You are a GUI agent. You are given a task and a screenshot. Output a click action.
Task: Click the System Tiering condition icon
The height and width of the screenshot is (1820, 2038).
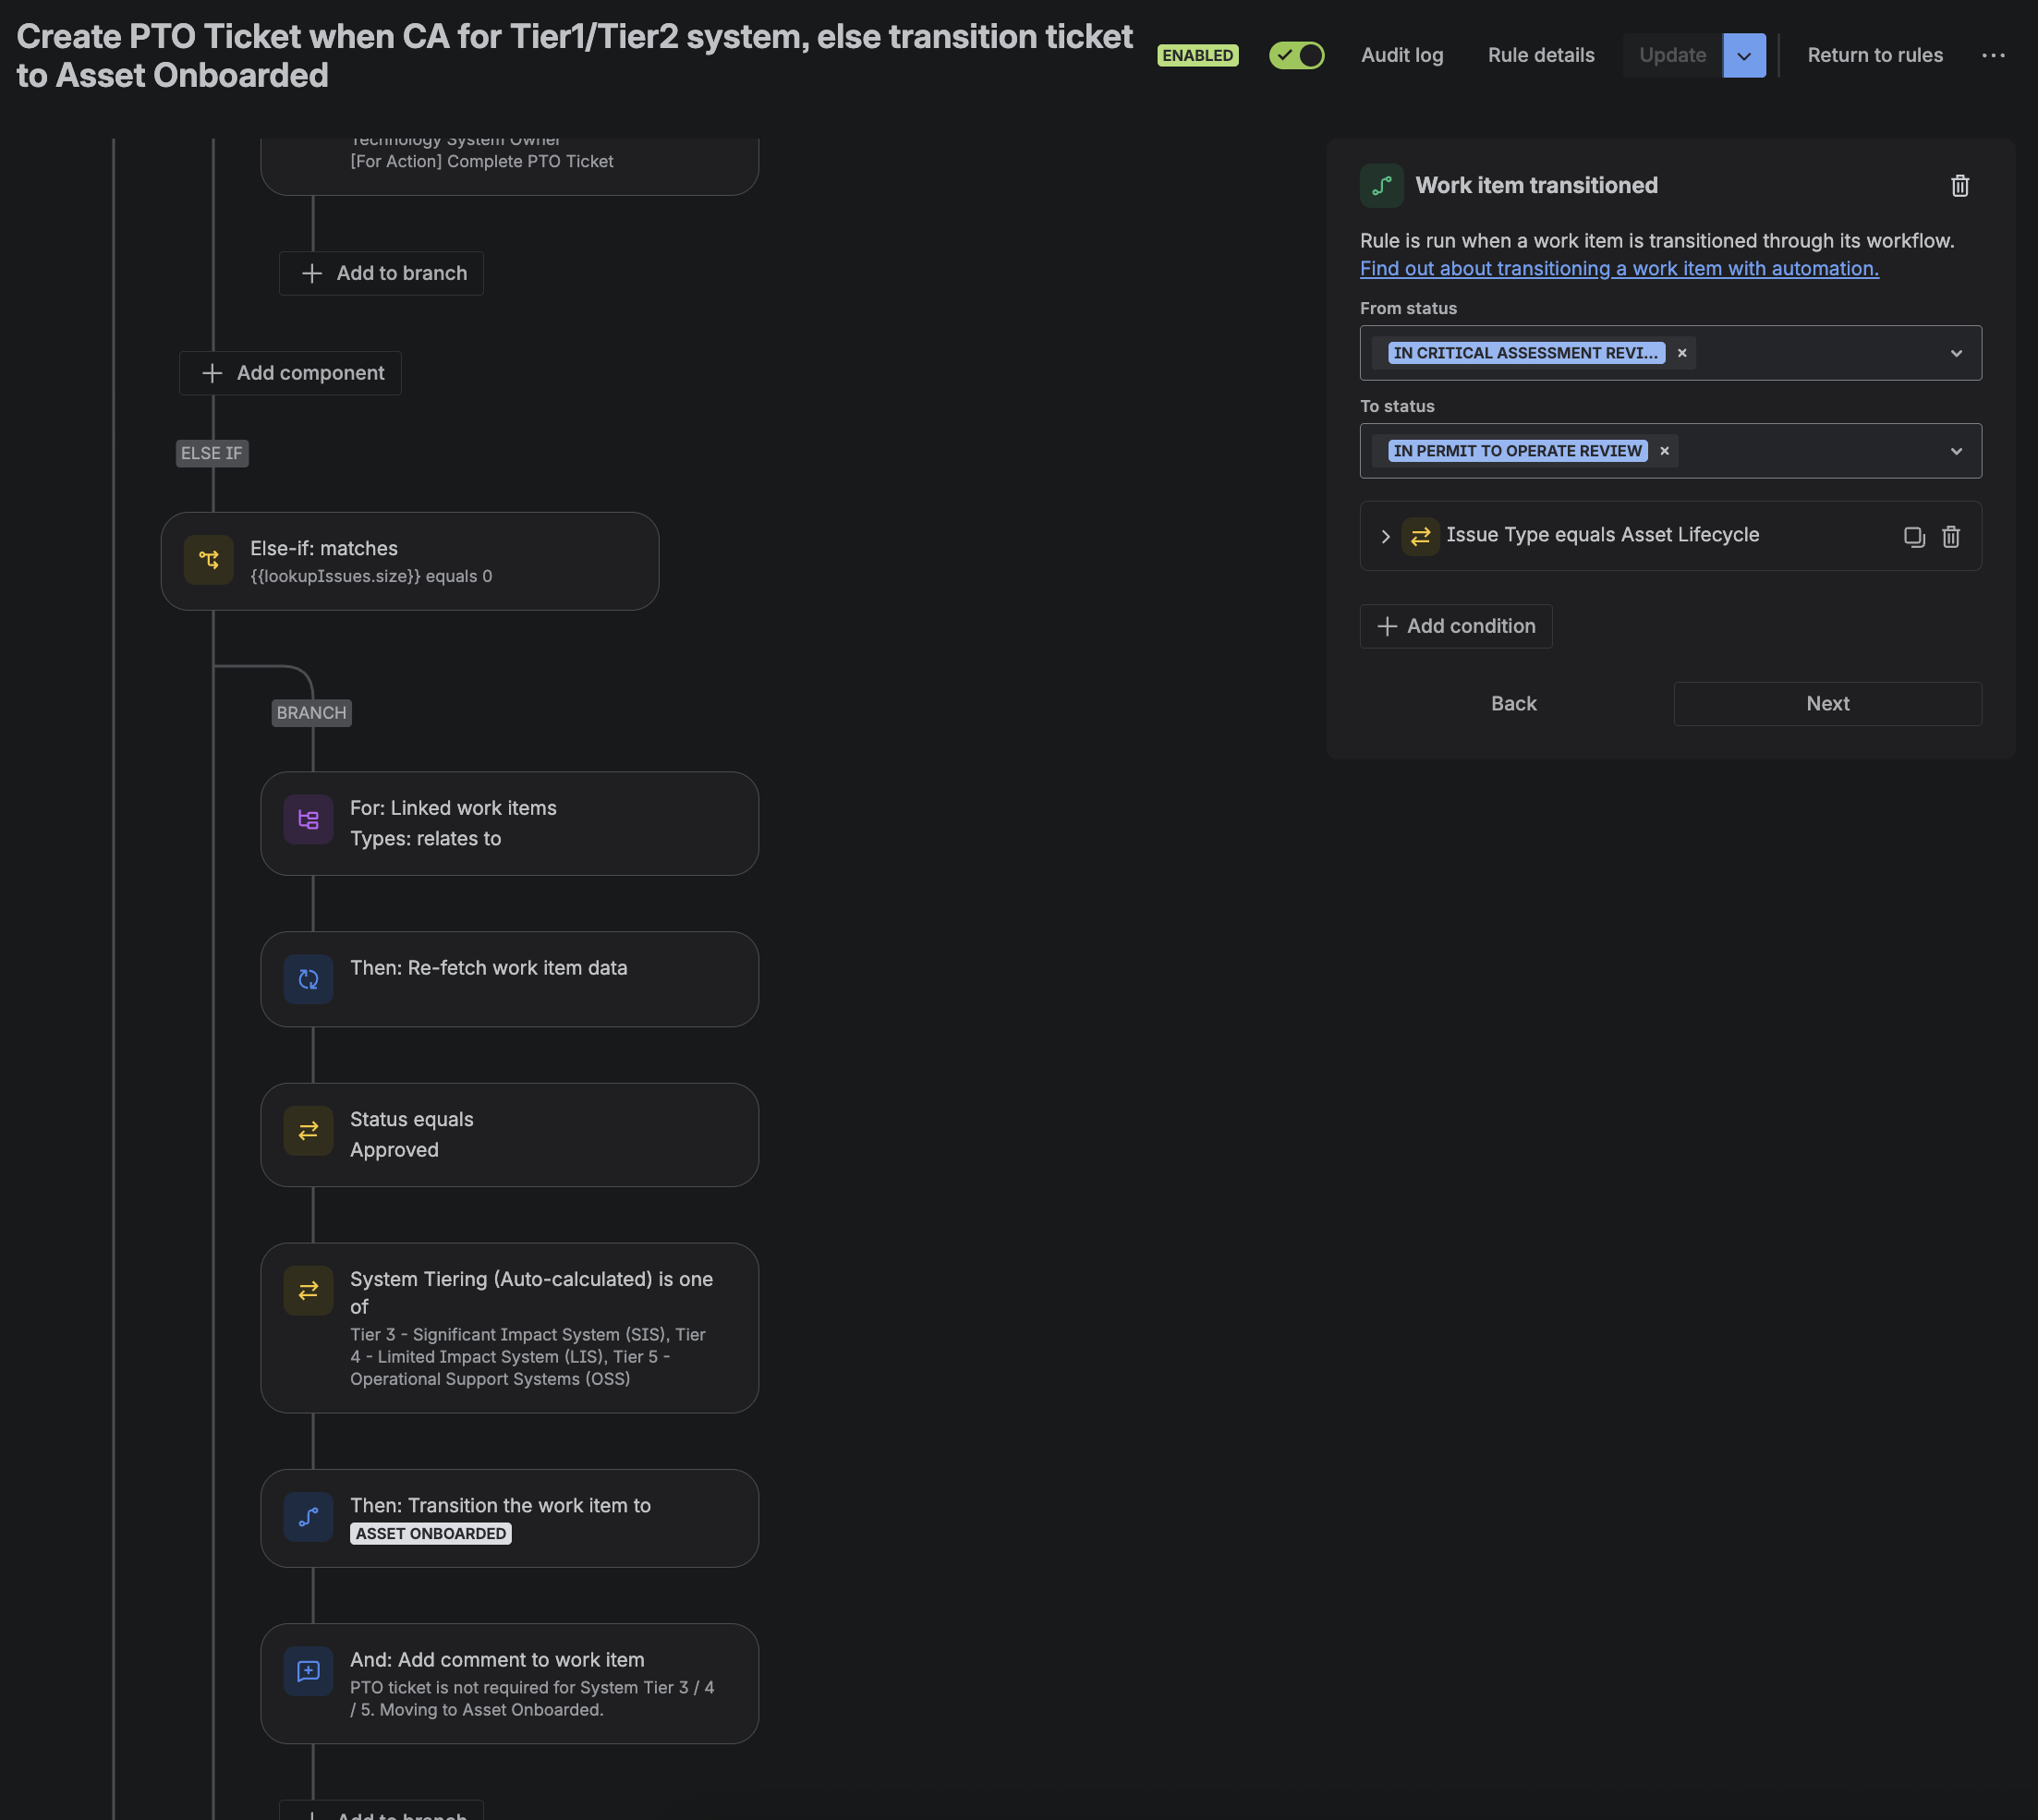tap(308, 1291)
